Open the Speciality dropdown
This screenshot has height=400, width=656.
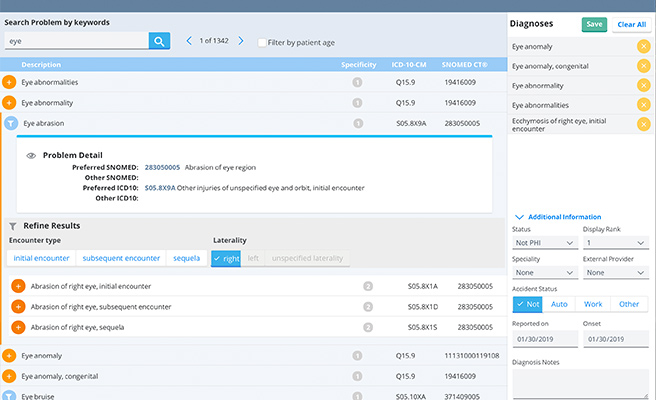pyautogui.click(x=545, y=272)
